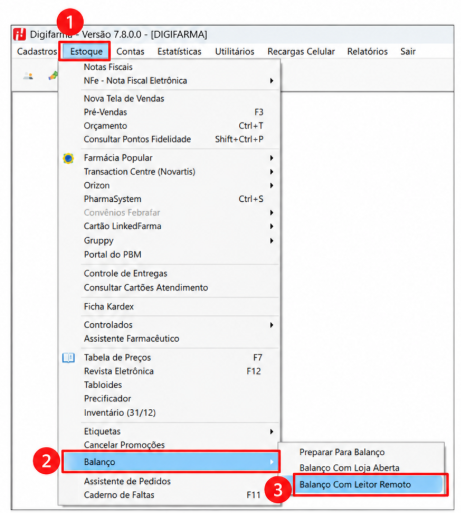This screenshot has width=461, height=513.
Task: Expand the NFe - Nota Fiscal Eletrônica submenu arrow
Action: coord(272,81)
